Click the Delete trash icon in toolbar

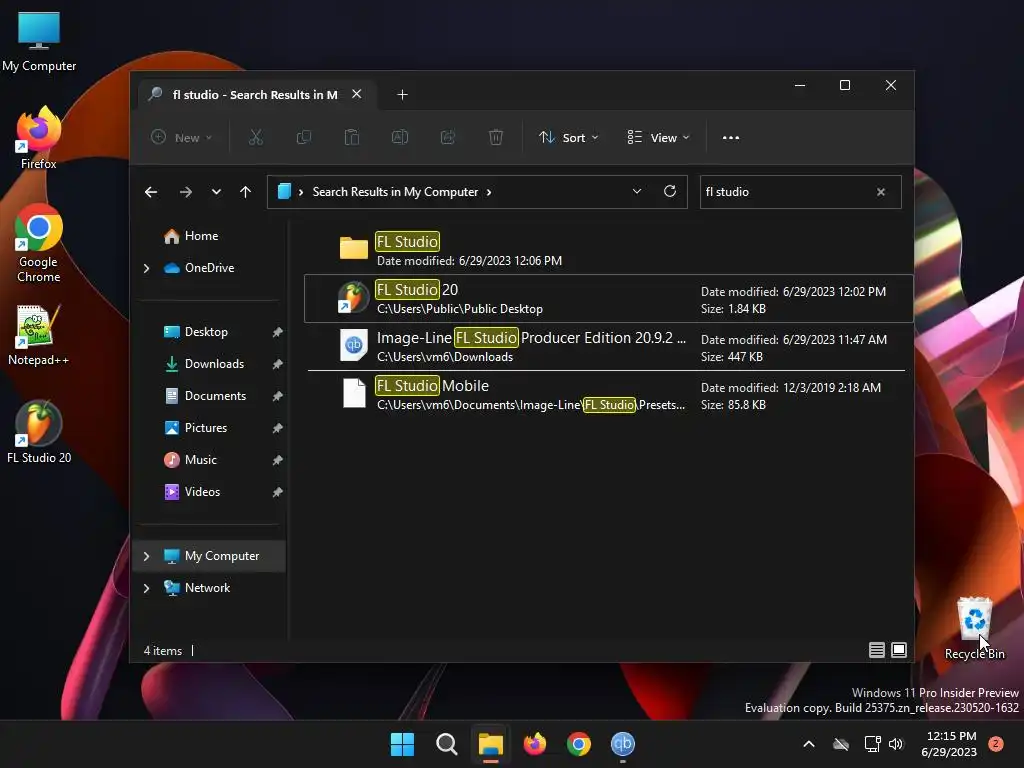(496, 137)
